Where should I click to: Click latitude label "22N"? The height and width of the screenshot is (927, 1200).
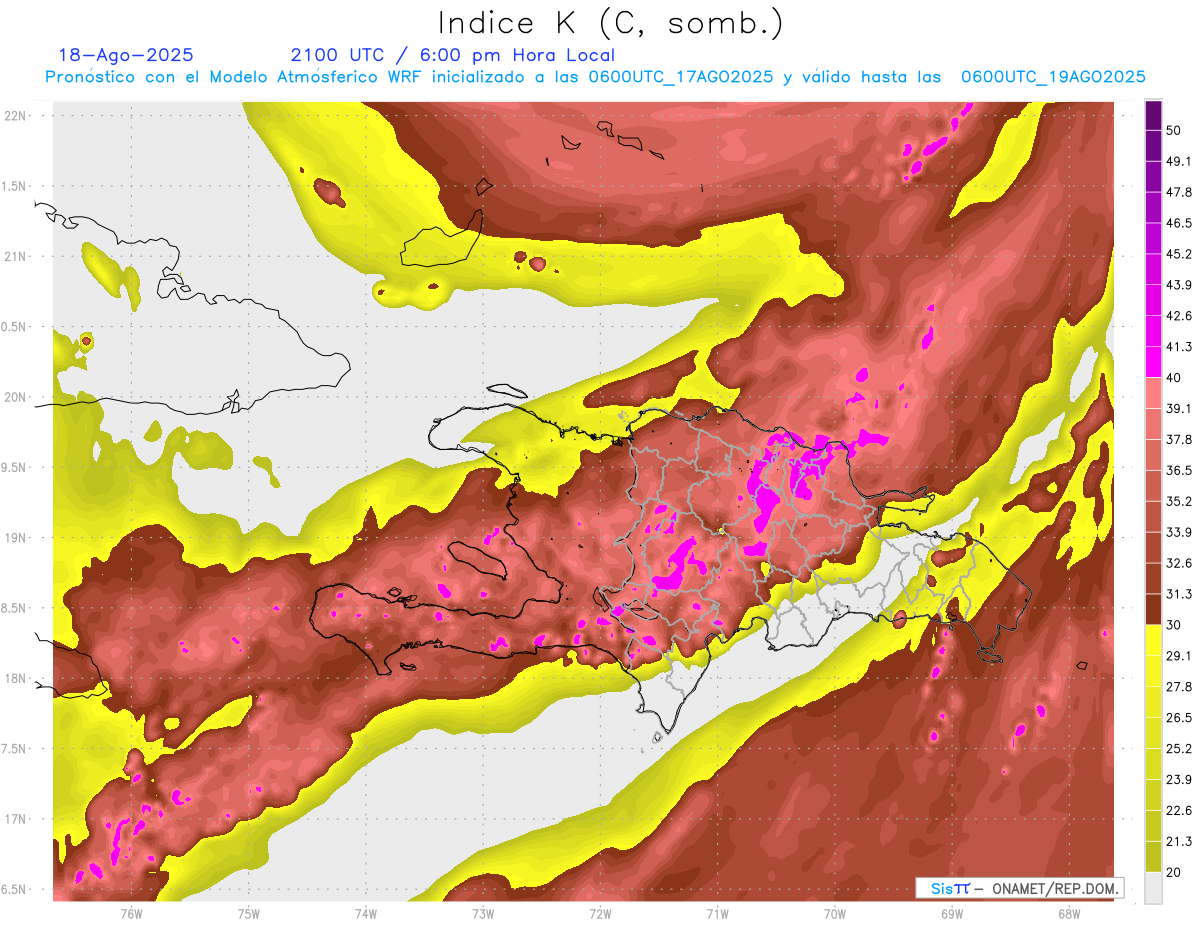[16, 115]
